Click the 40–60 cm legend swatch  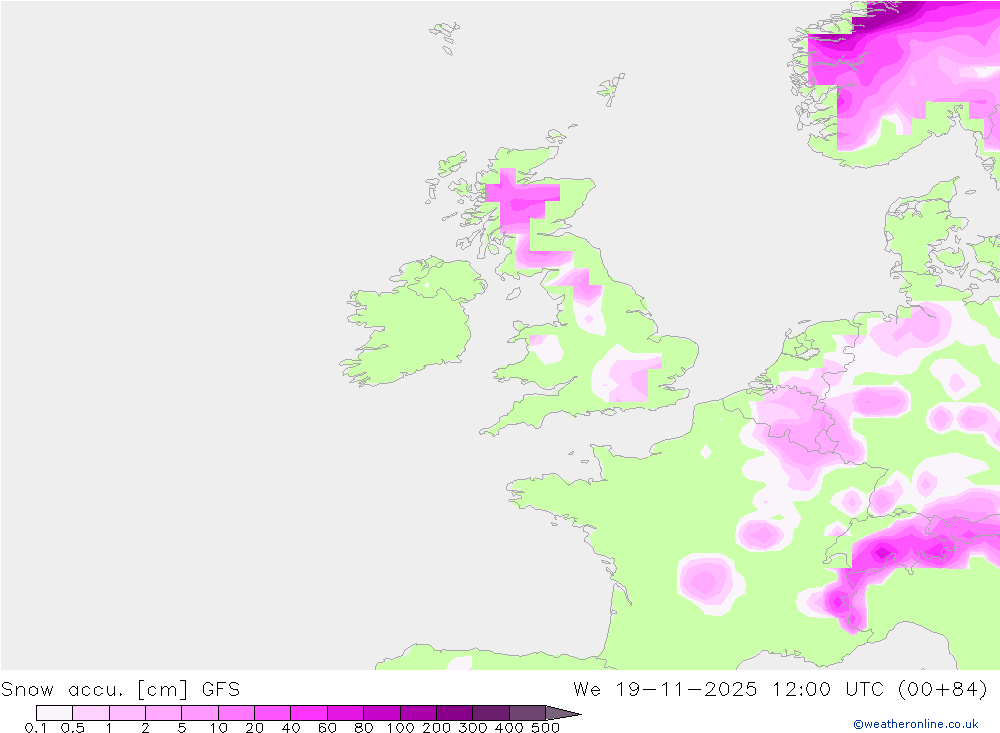[309, 713]
